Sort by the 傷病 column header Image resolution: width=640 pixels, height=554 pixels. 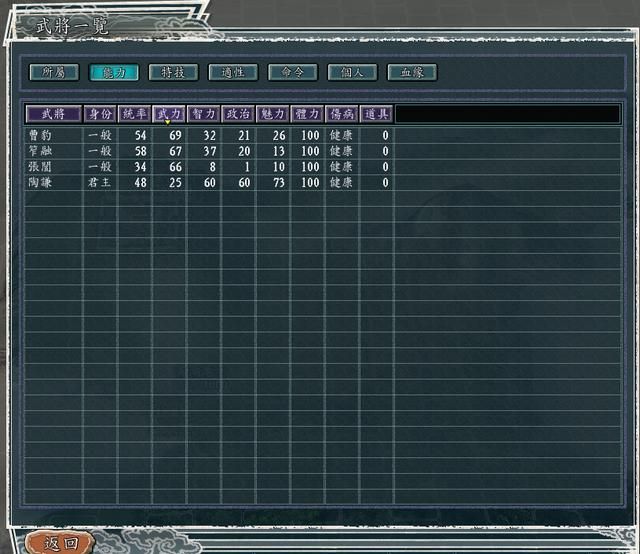coord(342,114)
